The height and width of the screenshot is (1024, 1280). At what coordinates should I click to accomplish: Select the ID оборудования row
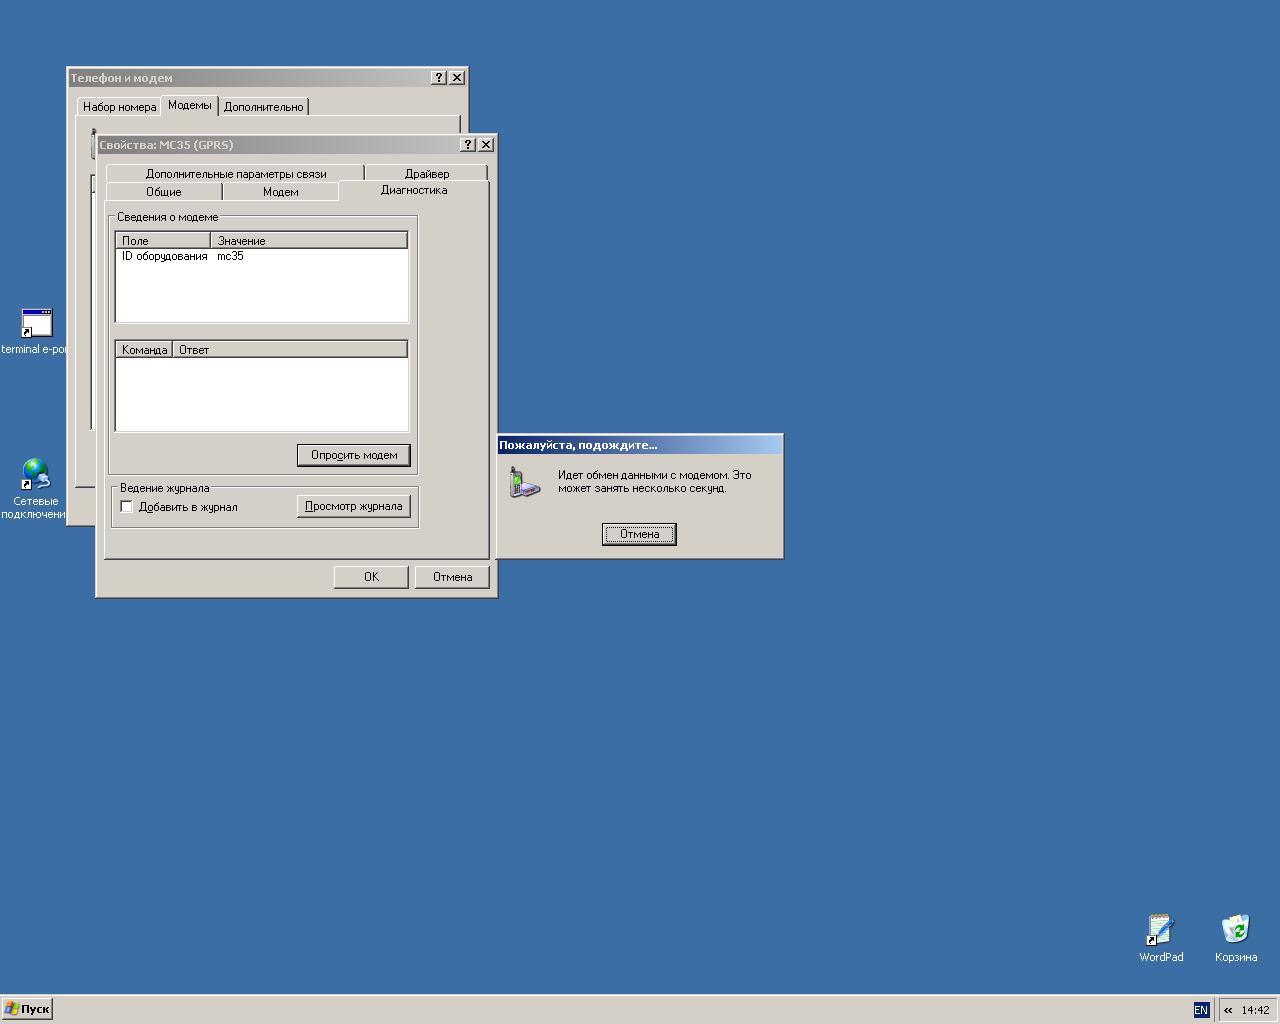[x=165, y=257]
